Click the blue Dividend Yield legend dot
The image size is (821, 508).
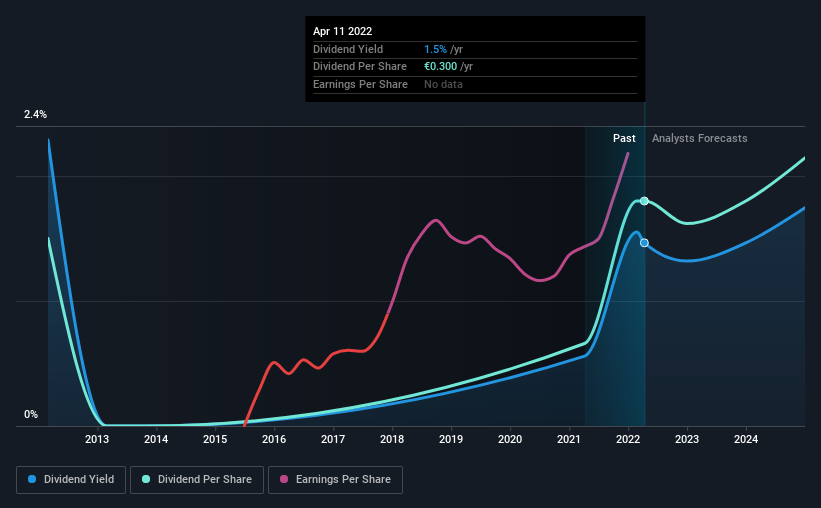coord(32,479)
